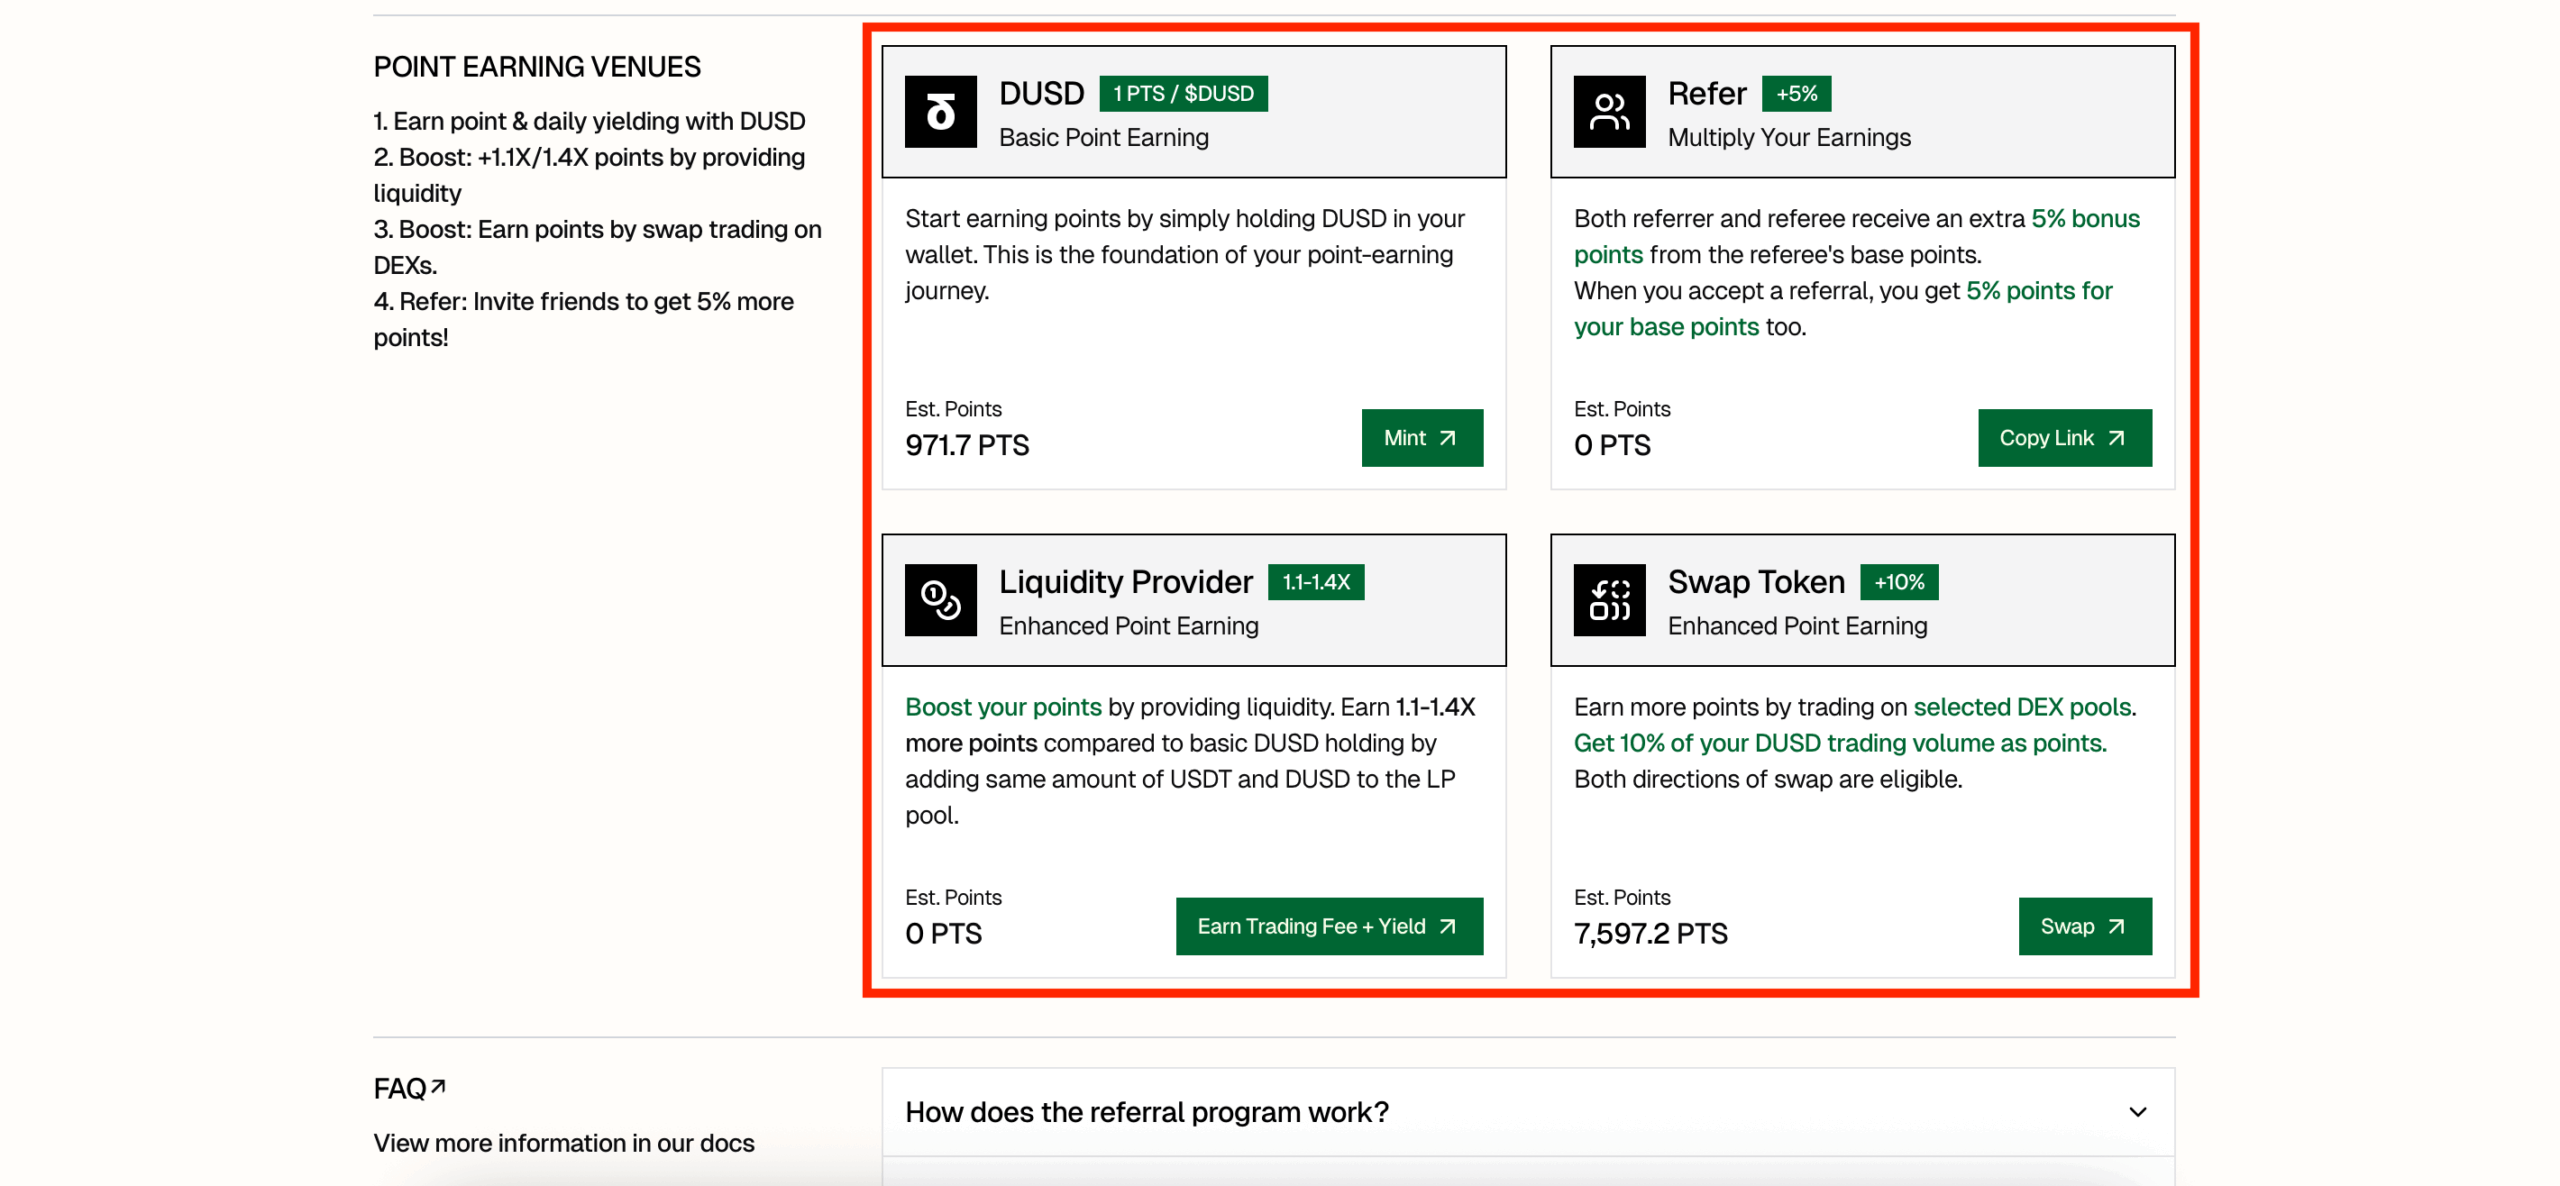Open the 'selected DEX pools' link
The width and height of the screenshot is (2560, 1186).
(x=2022, y=707)
